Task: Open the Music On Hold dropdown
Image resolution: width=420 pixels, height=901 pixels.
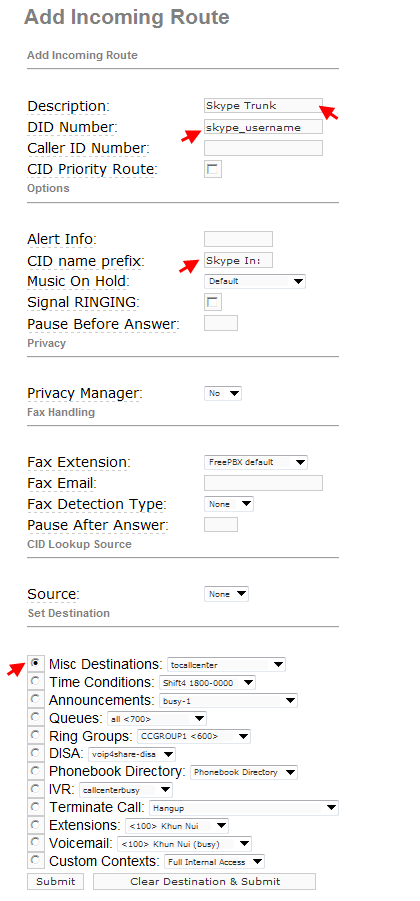Action: pos(255,282)
